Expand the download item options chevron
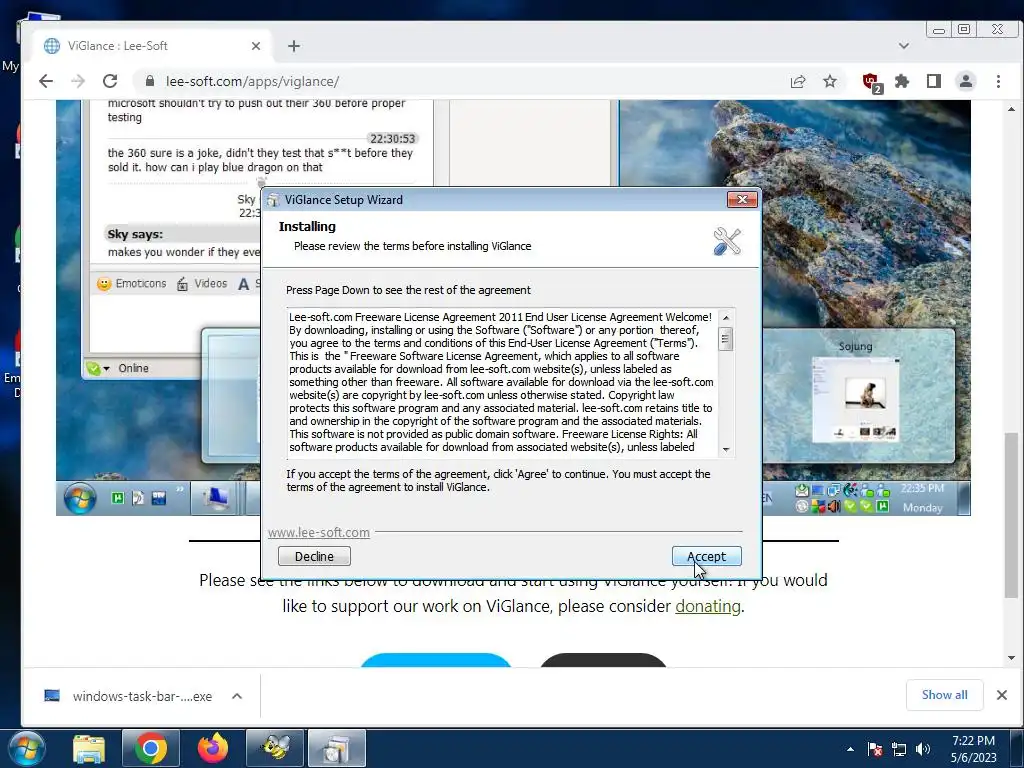The height and width of the screenshot is (768, 1024). point(237,696)
